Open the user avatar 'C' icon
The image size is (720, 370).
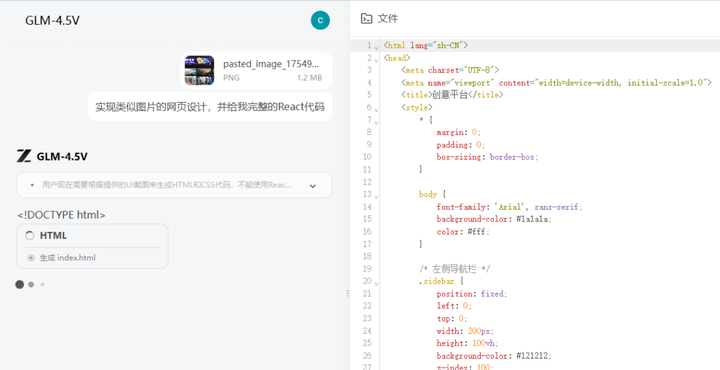tap(320, 20)
